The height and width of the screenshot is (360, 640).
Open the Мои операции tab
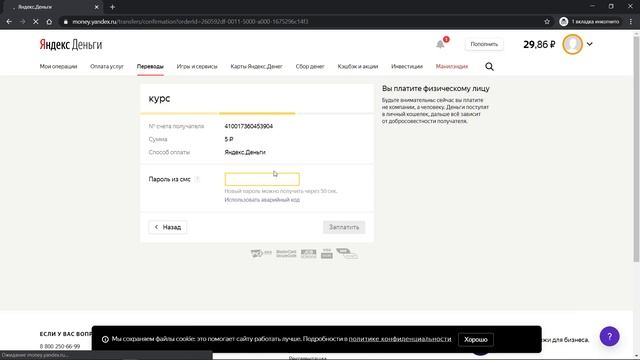[58, 67]
